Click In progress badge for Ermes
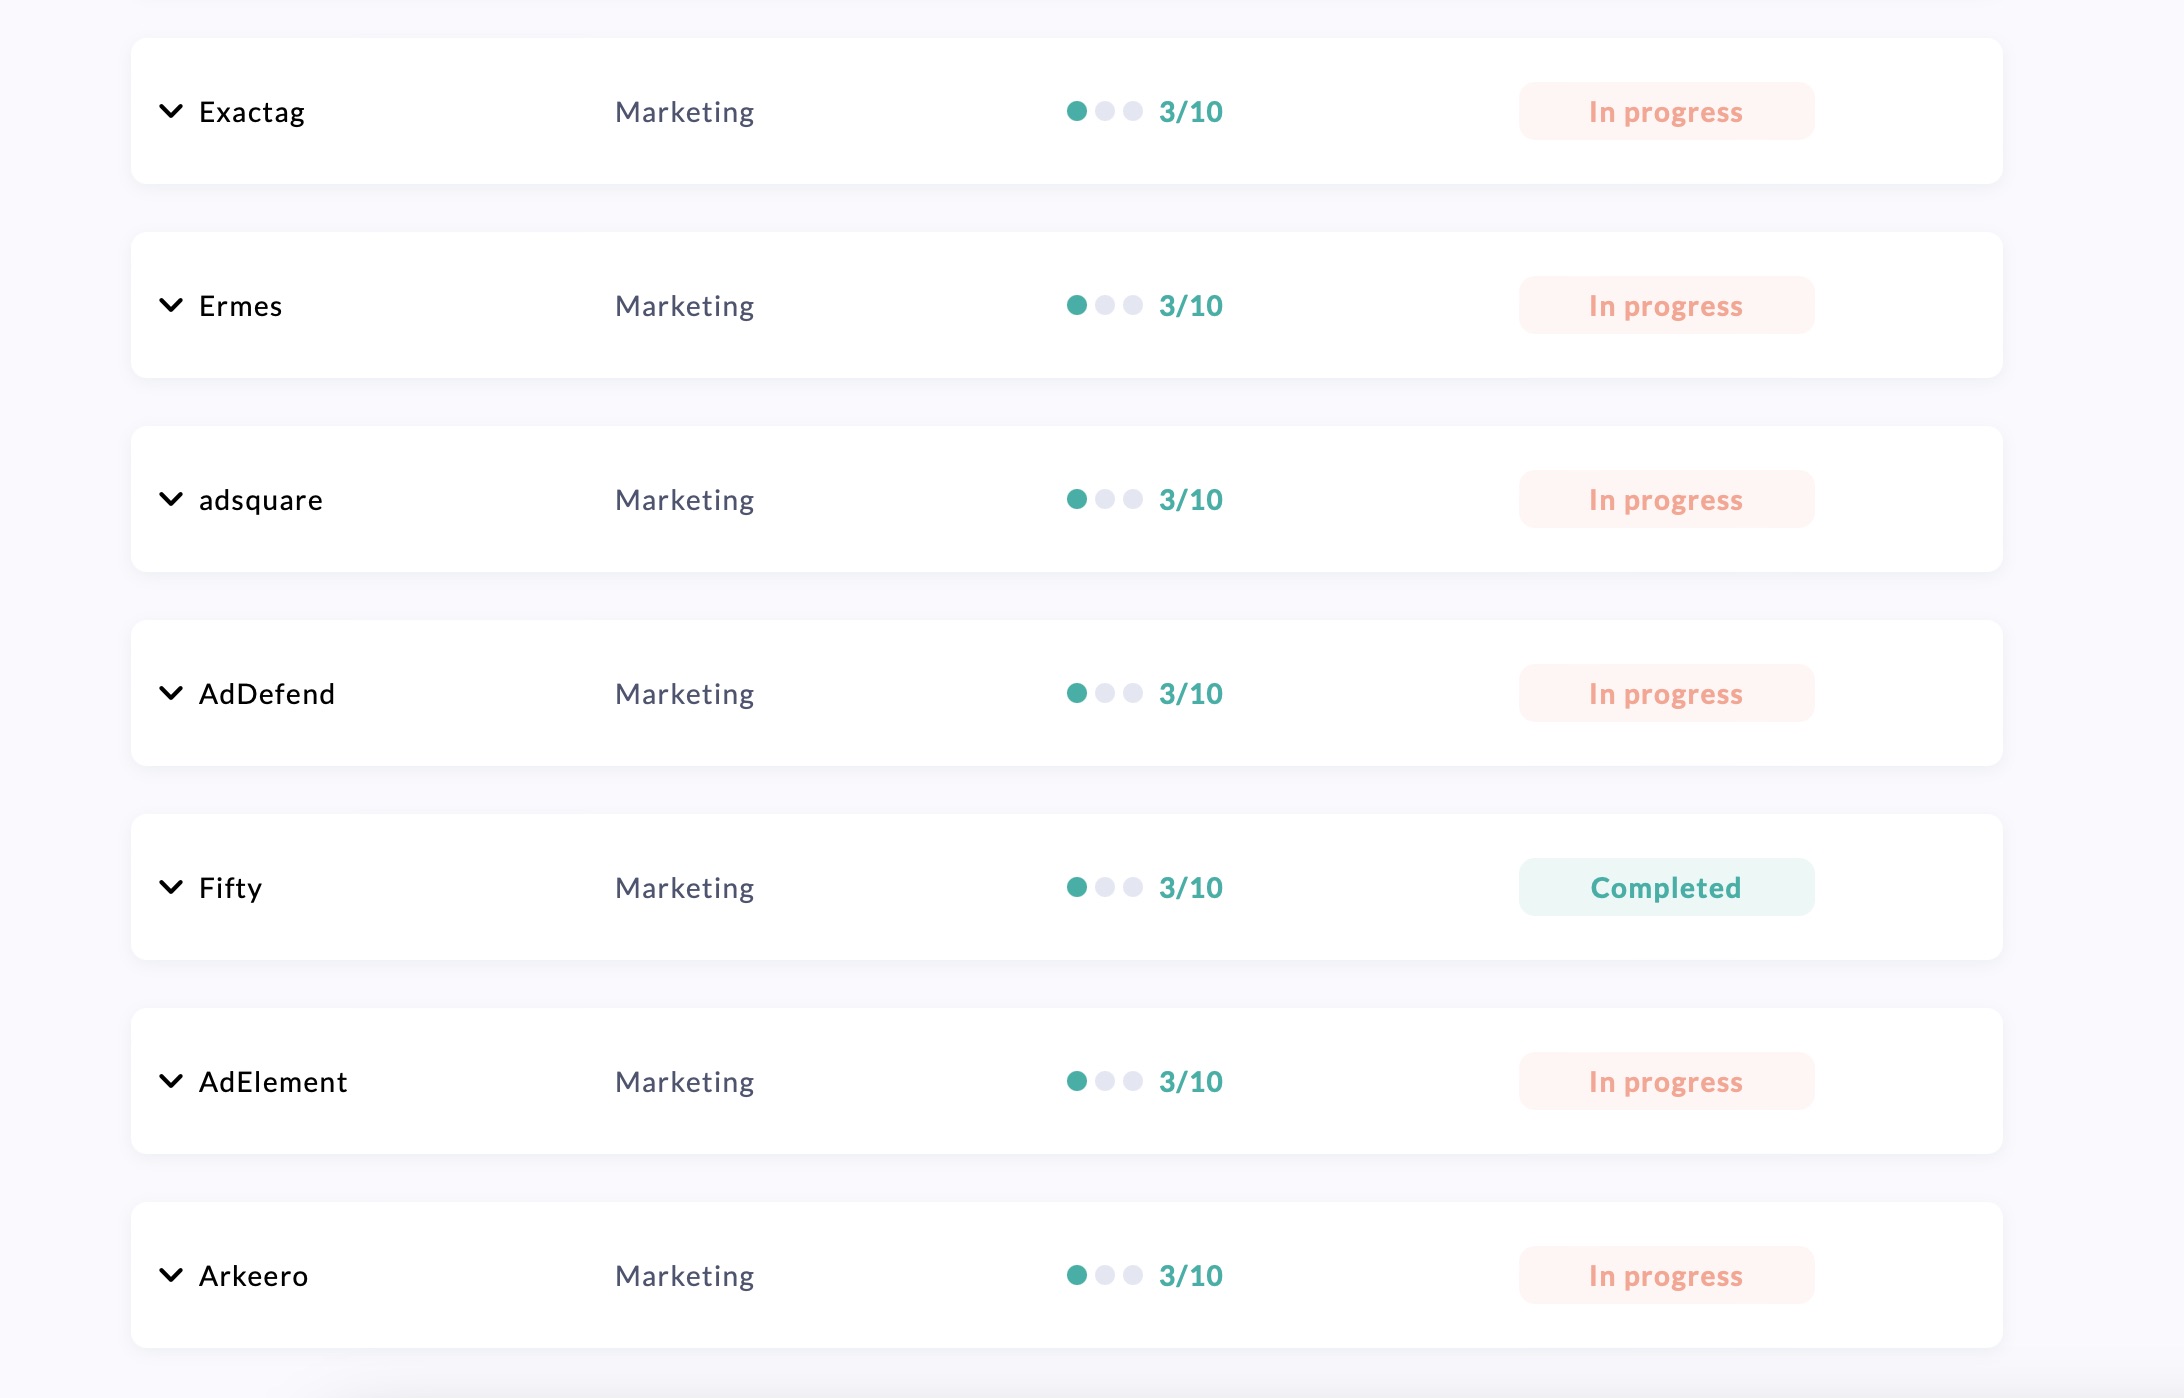Image resolution: width=2184 pixels, height=1398 pixels. (x=1665, y=305)
